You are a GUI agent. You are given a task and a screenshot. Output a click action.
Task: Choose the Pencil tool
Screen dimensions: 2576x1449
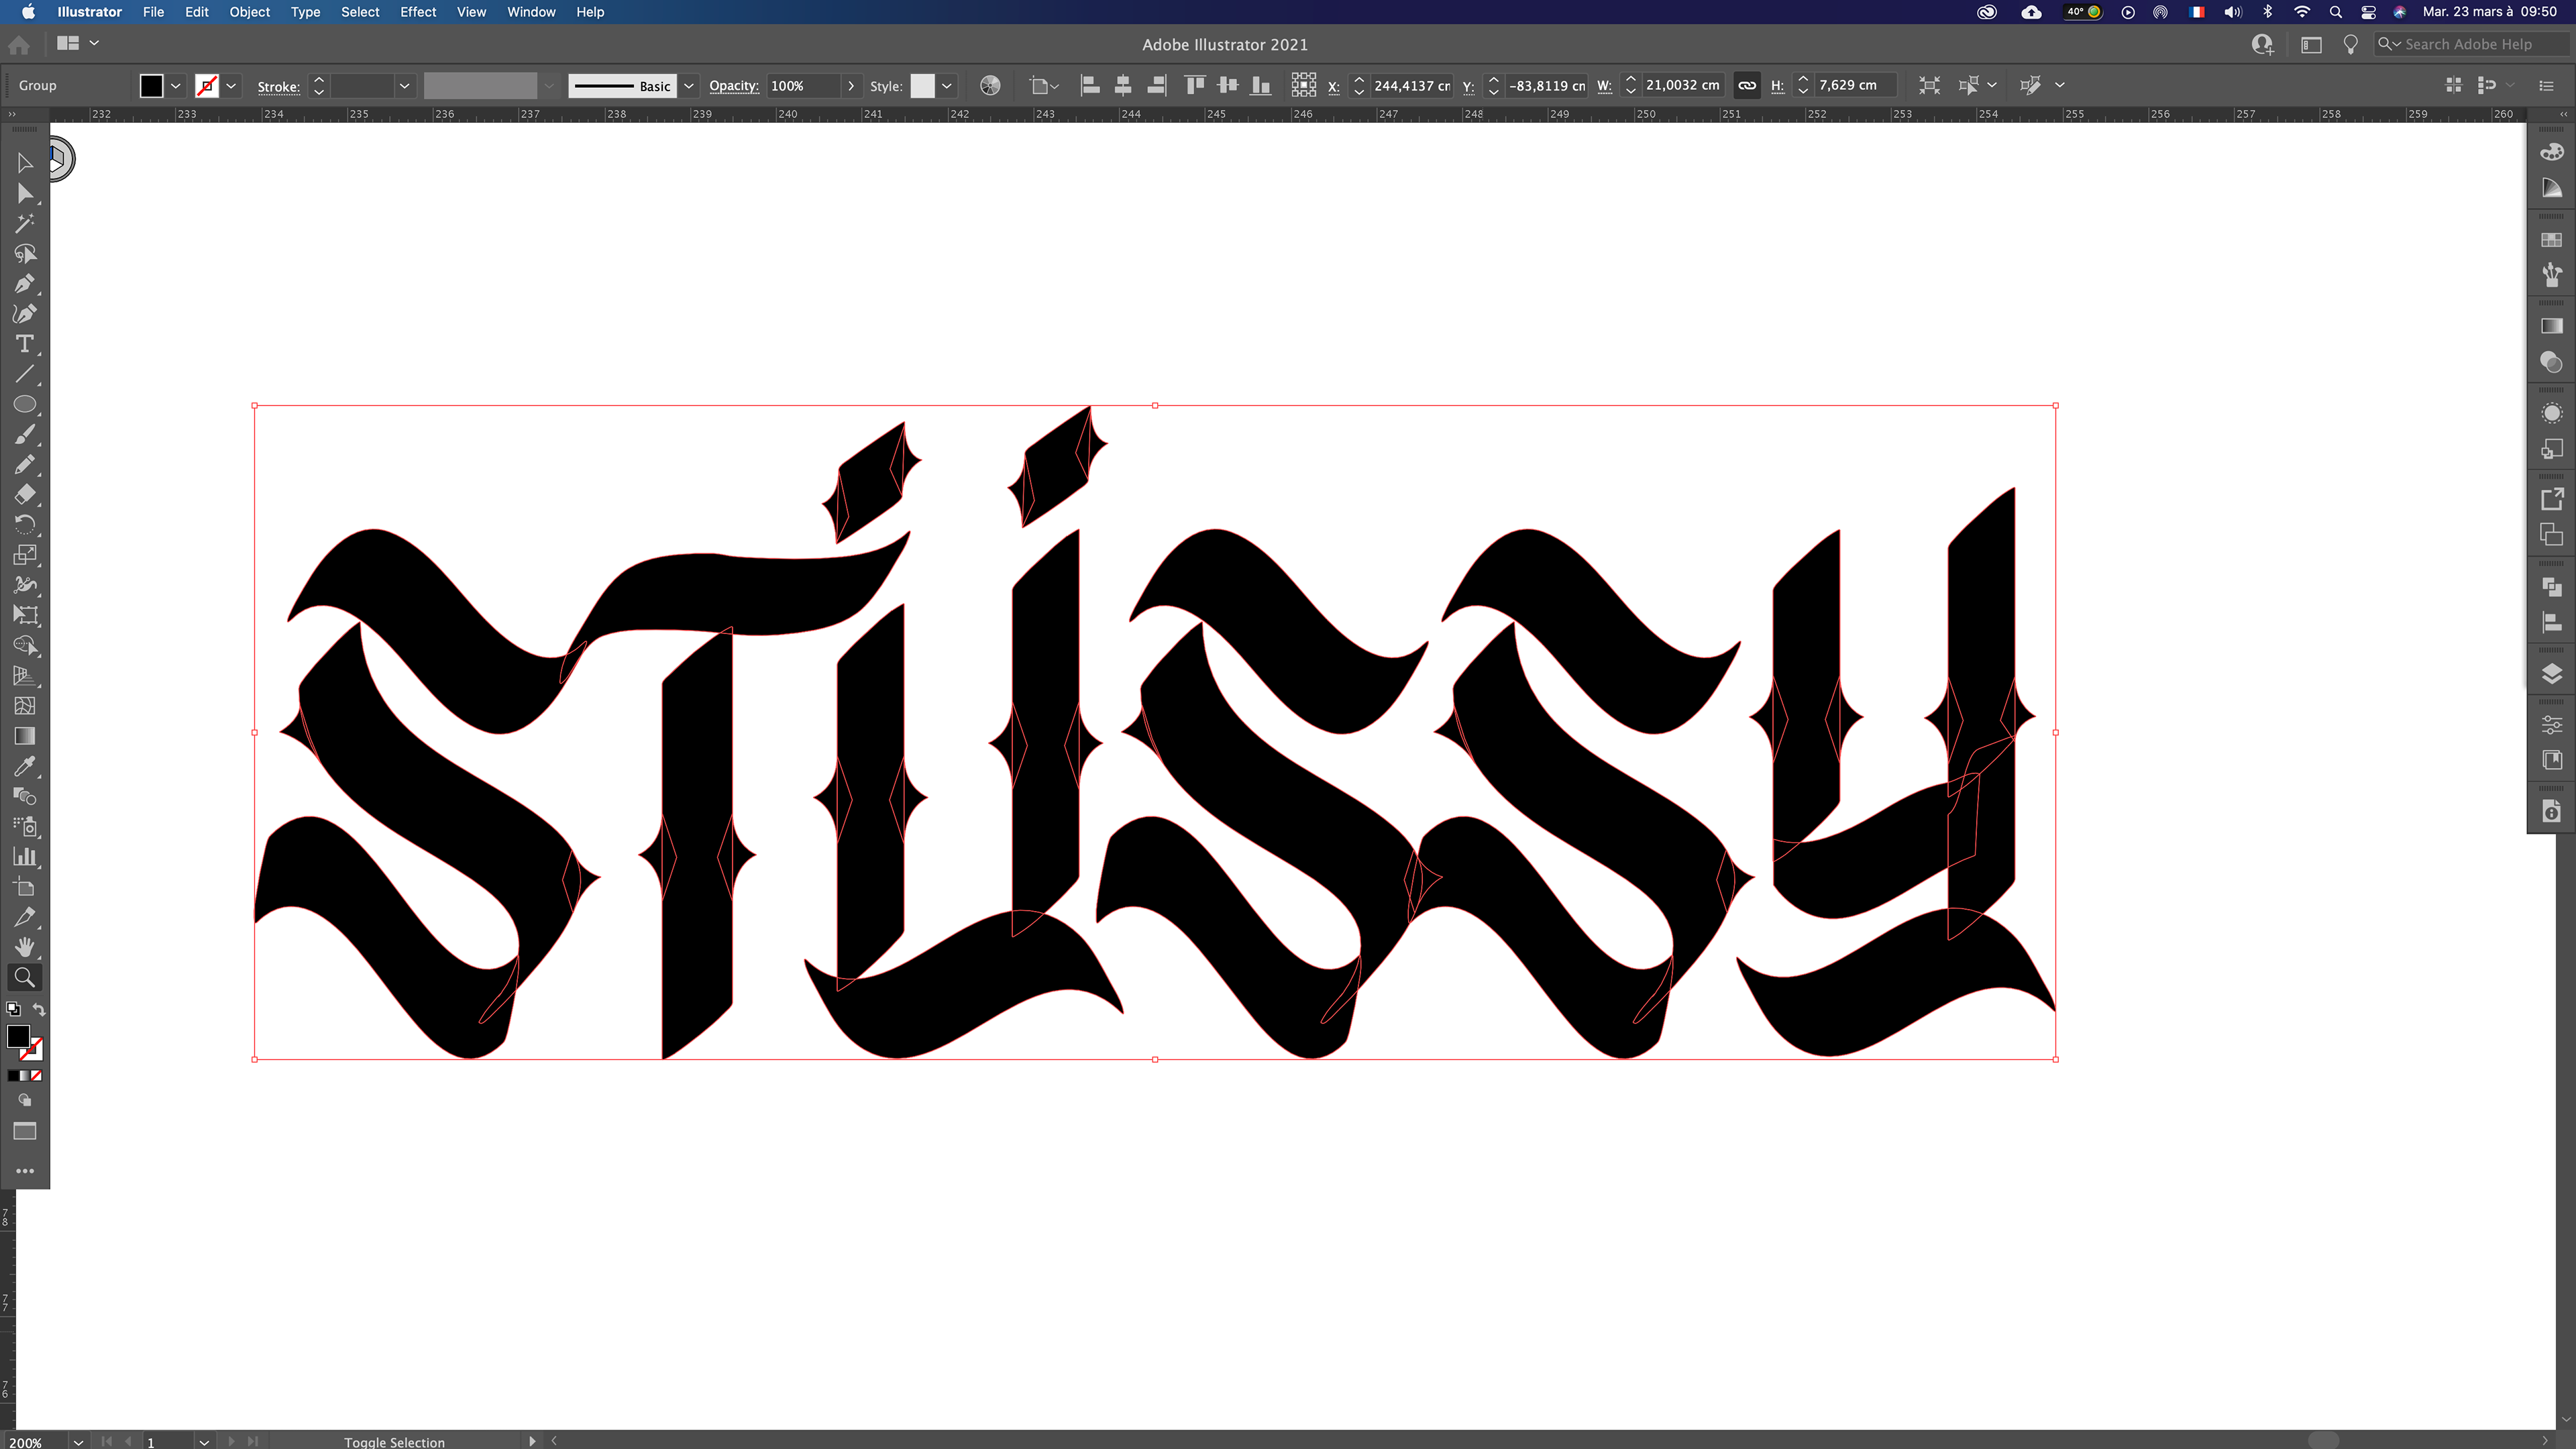(x=25, y=464)
